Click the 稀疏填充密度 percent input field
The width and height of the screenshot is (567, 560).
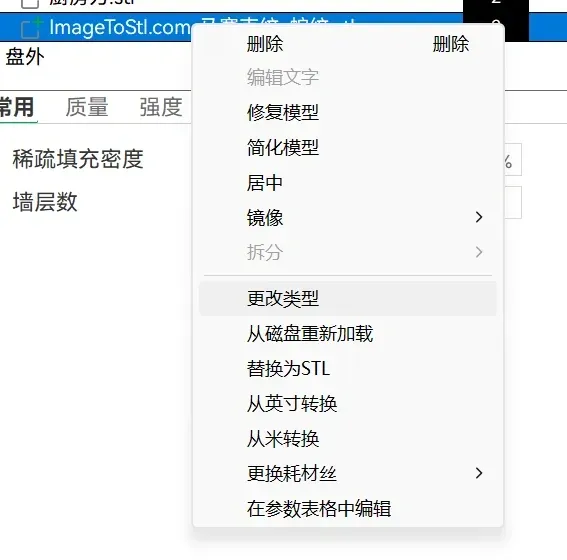[513, 159]
